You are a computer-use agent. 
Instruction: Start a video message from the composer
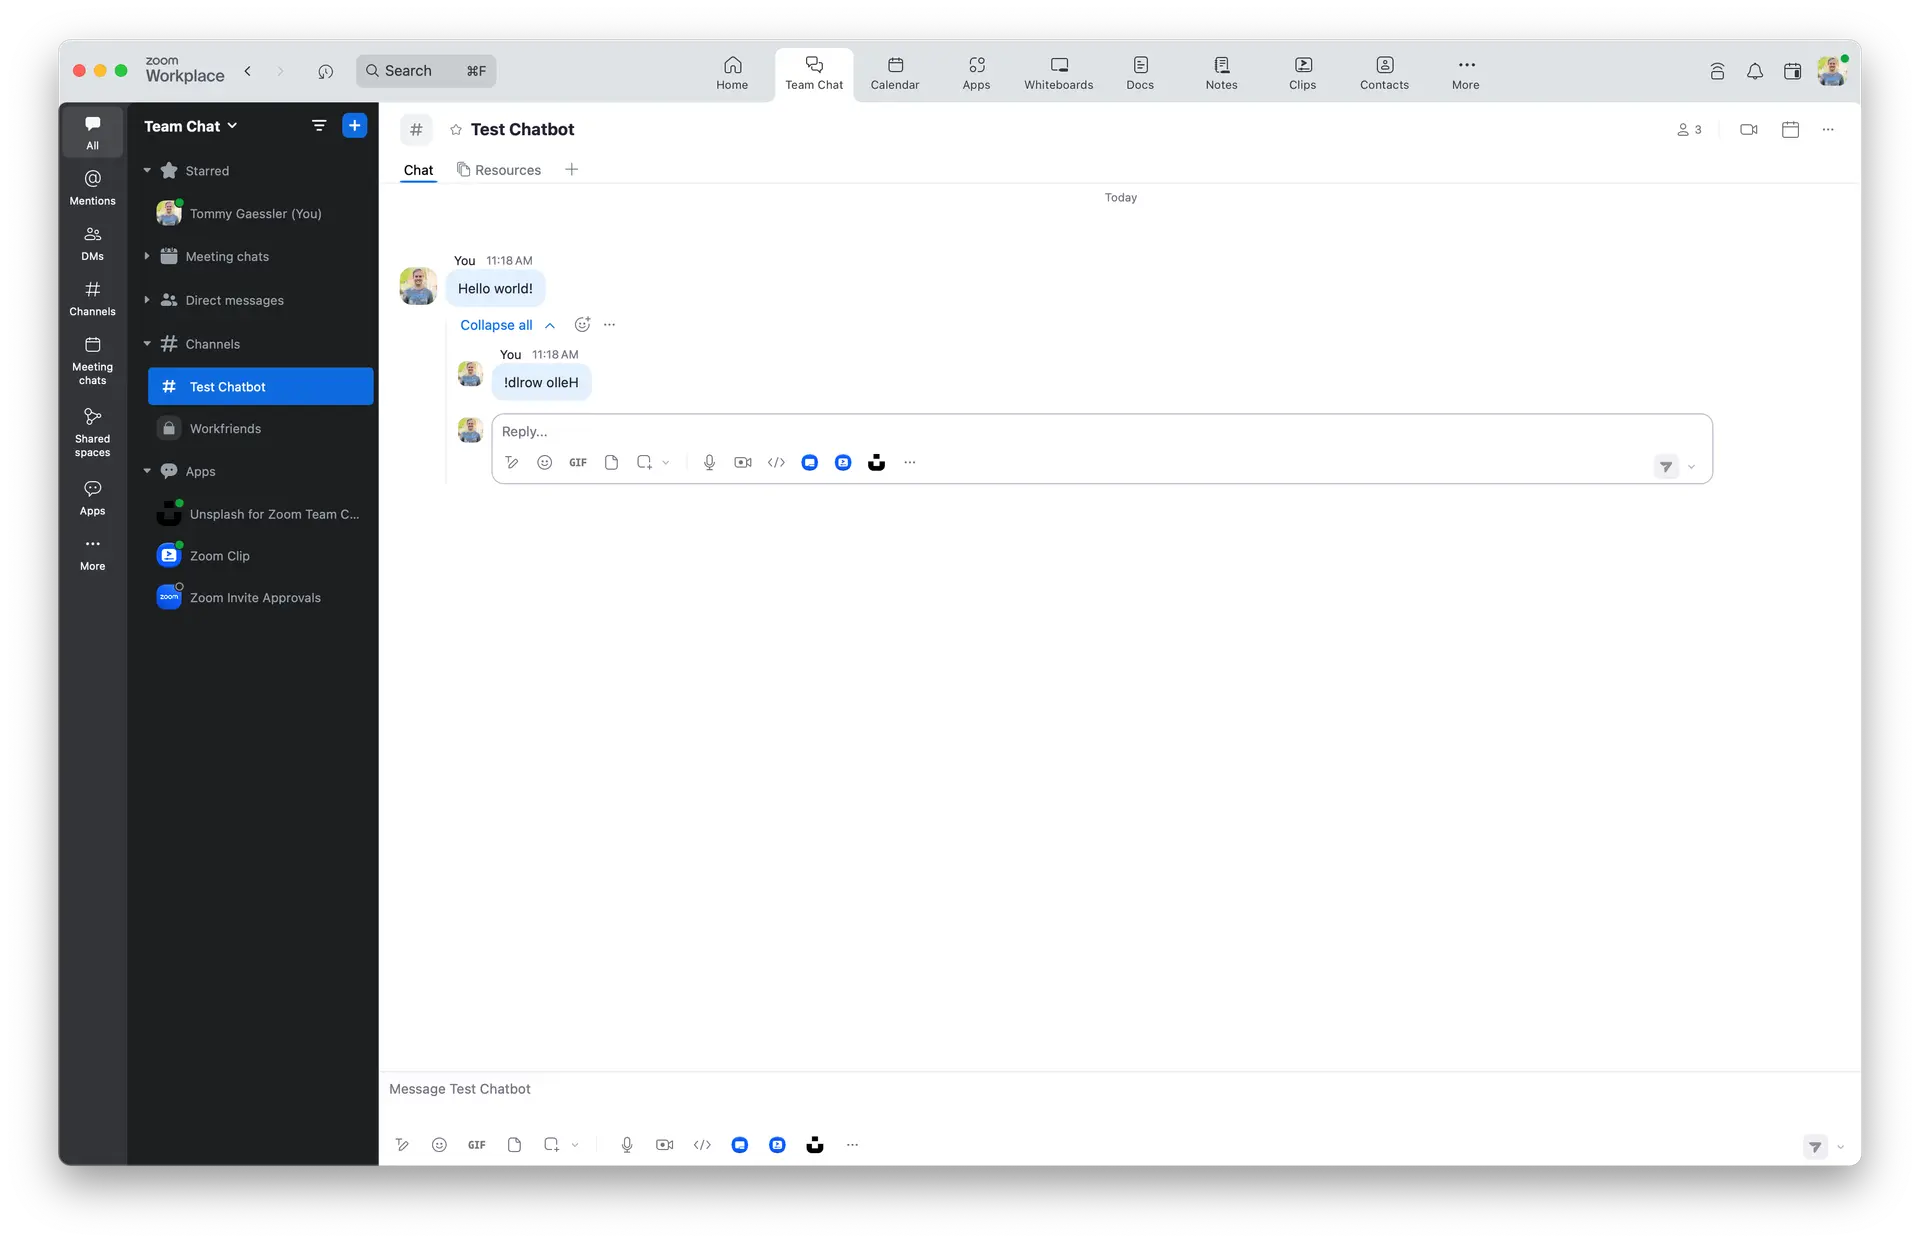(x=664, y=1144)
